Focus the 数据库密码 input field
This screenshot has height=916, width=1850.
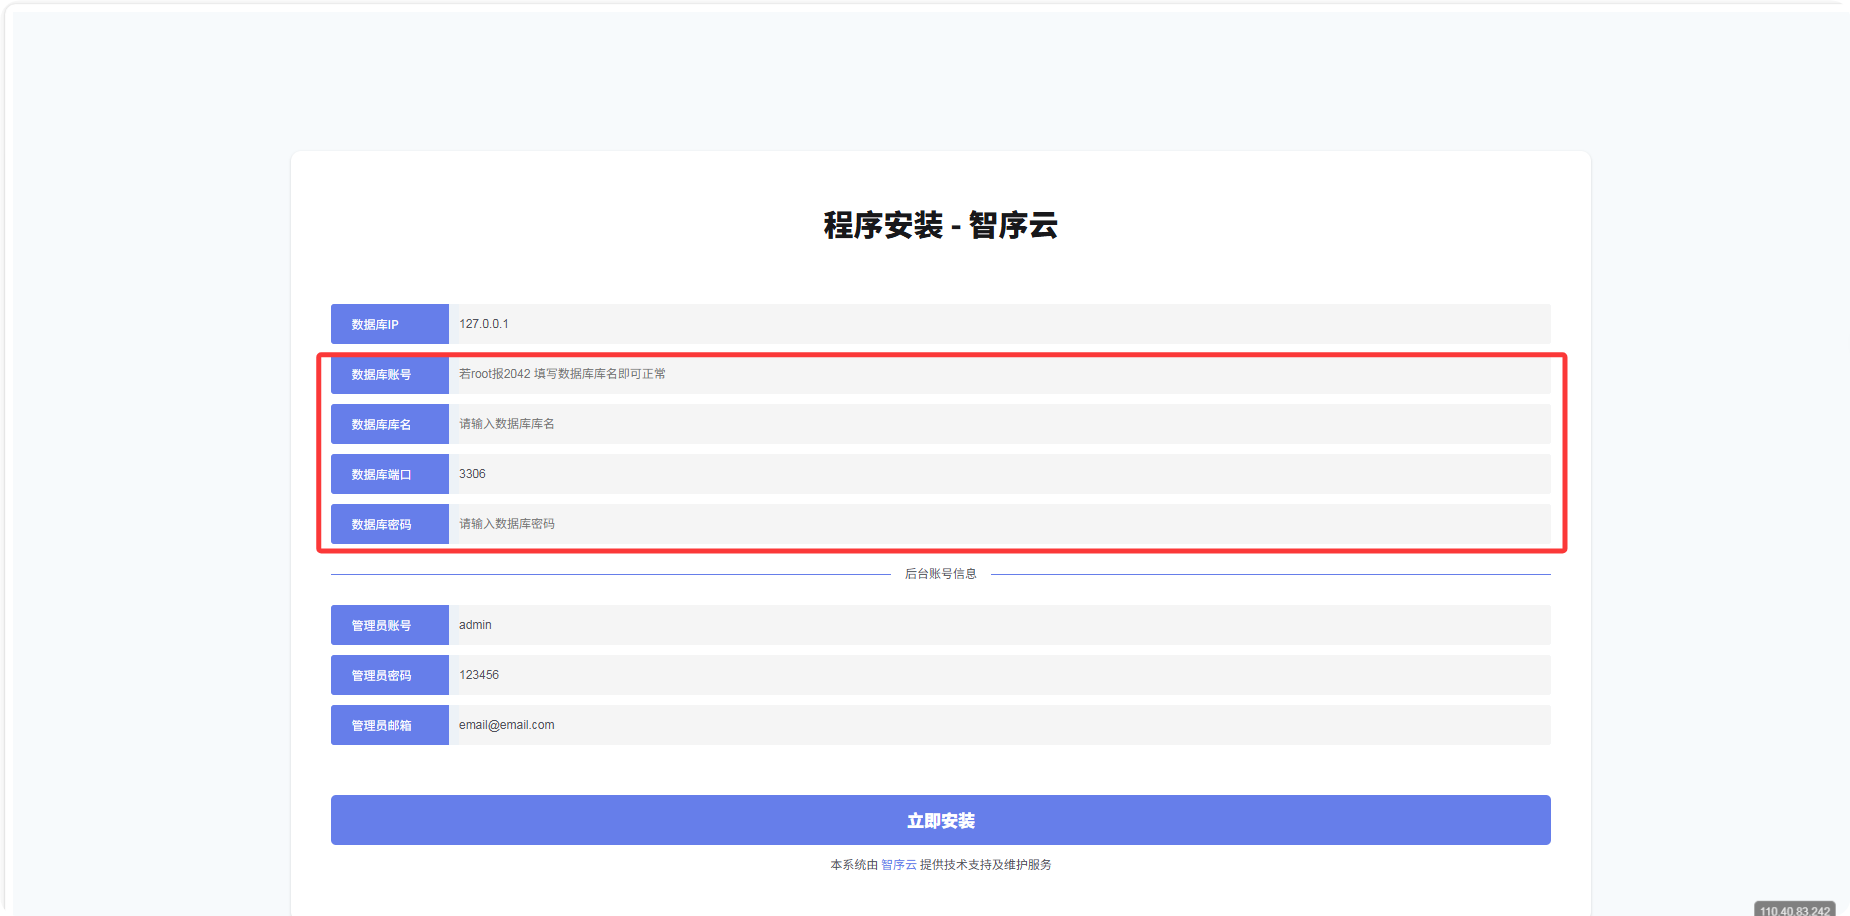(999, 524)
